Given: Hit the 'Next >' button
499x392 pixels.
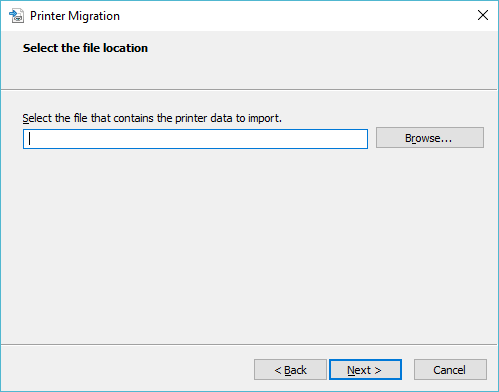Looking at the screenshot, I should (365, 370).
